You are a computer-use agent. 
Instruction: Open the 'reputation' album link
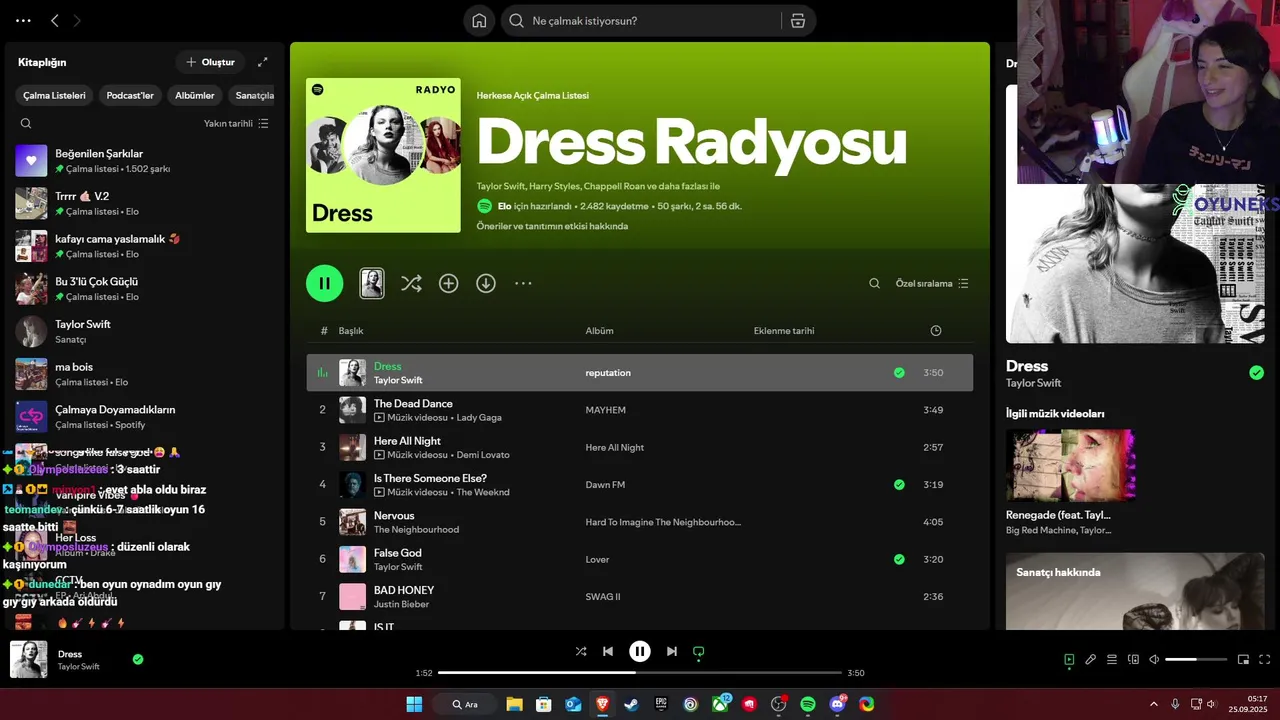tap(608, 373)
